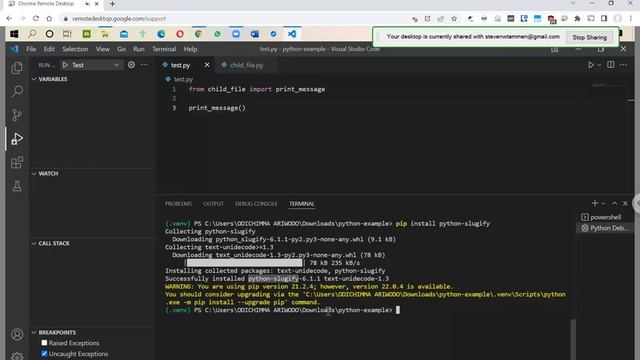The width and height of the screenshot is (640, 360).
Task: Select the TERMINAL panel tab
Action: pyautogui.click(x=302, y=204)
